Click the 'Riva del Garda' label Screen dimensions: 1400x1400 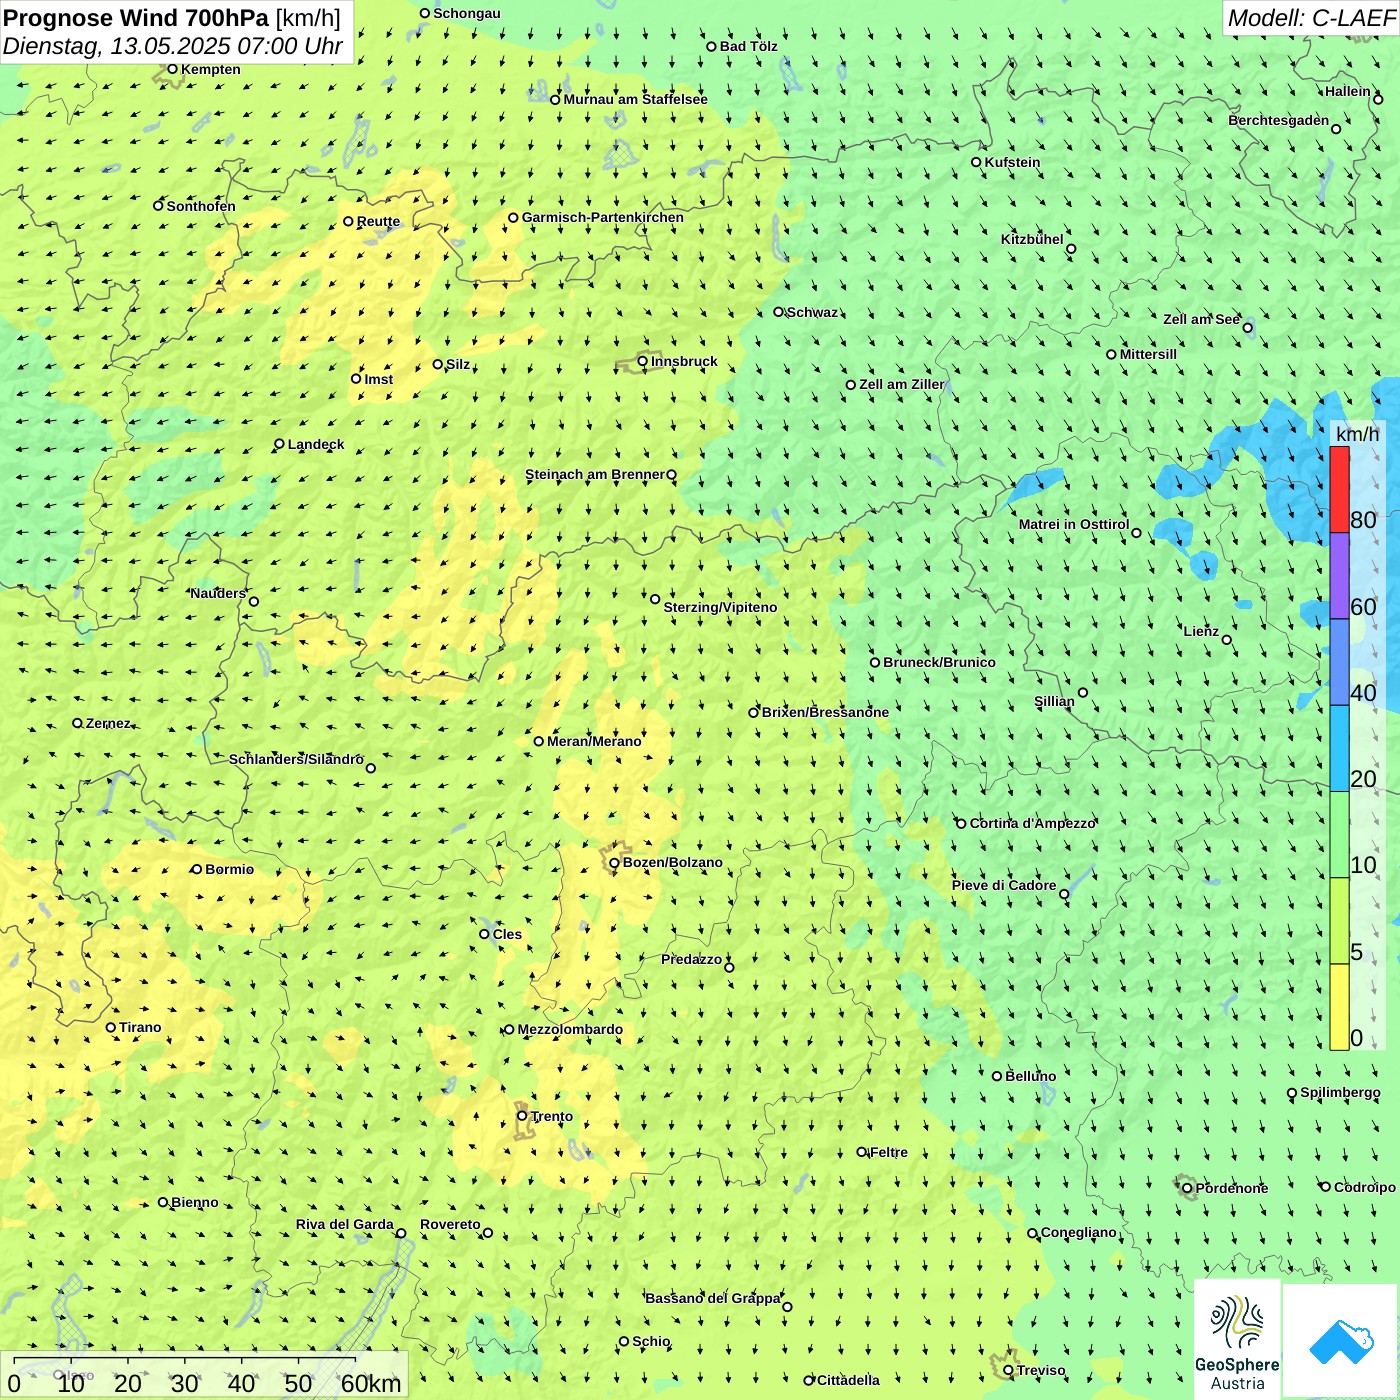(x=345, y=1224)
